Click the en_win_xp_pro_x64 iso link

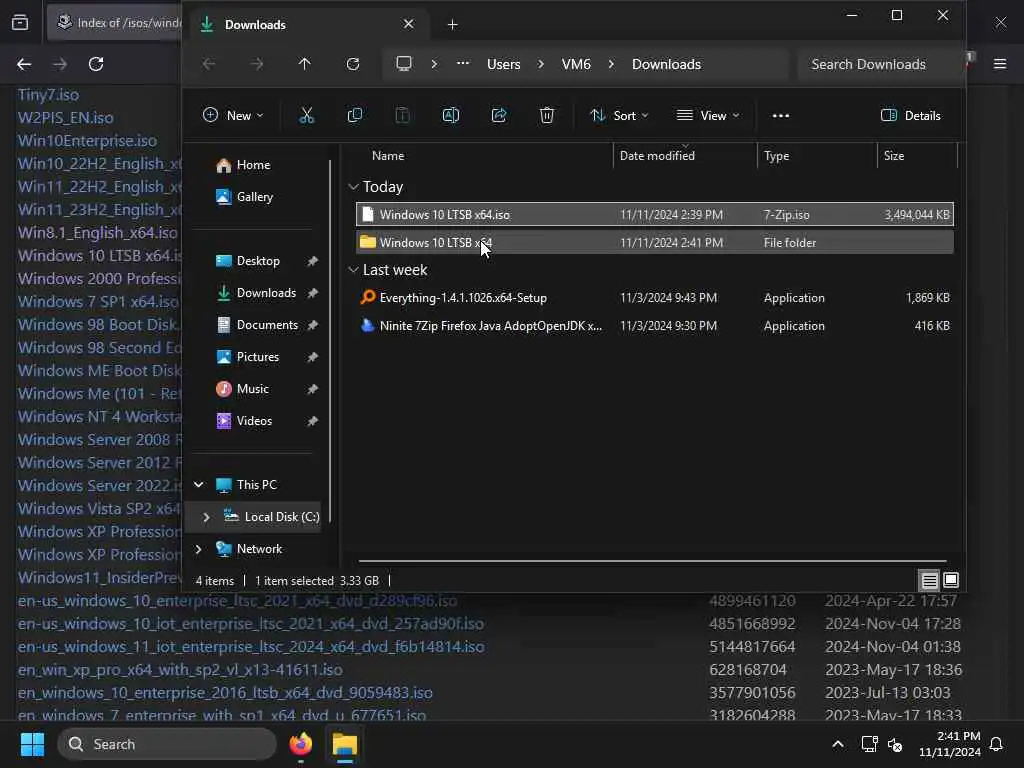(180, 669)
